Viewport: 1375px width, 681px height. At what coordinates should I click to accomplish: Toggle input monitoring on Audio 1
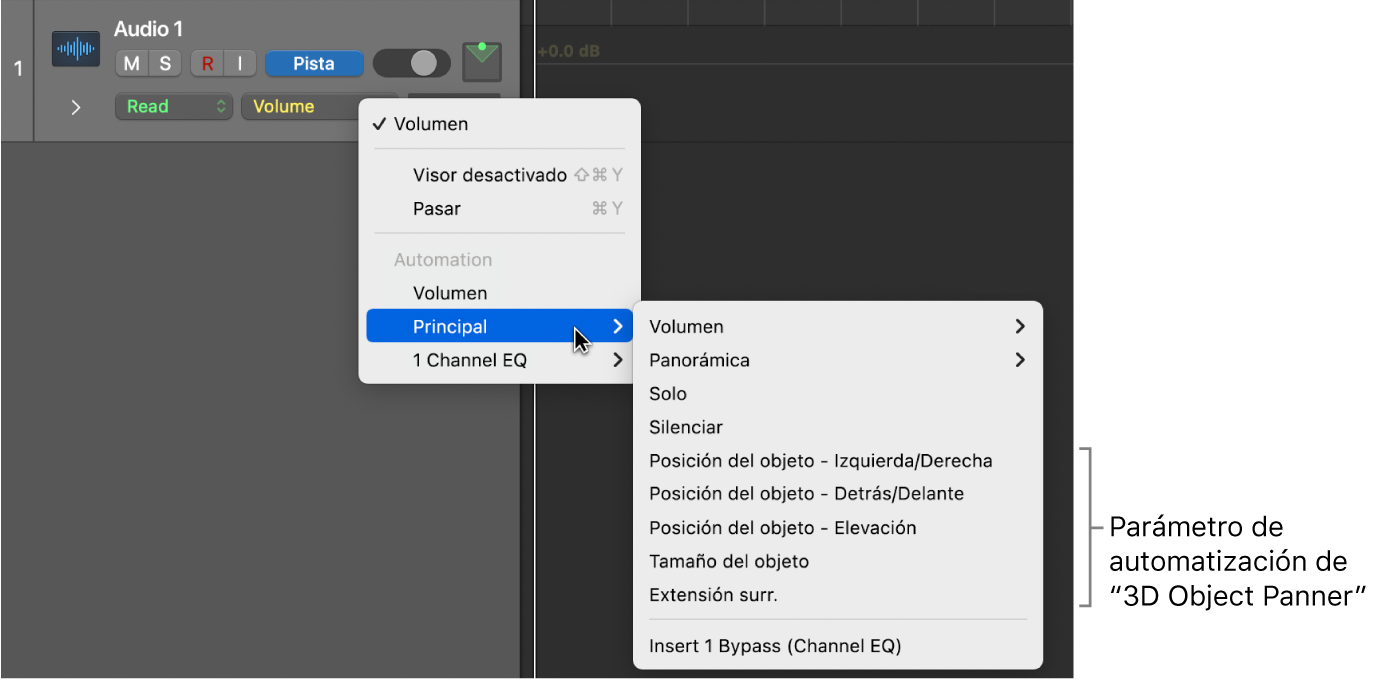coord(239,64)
